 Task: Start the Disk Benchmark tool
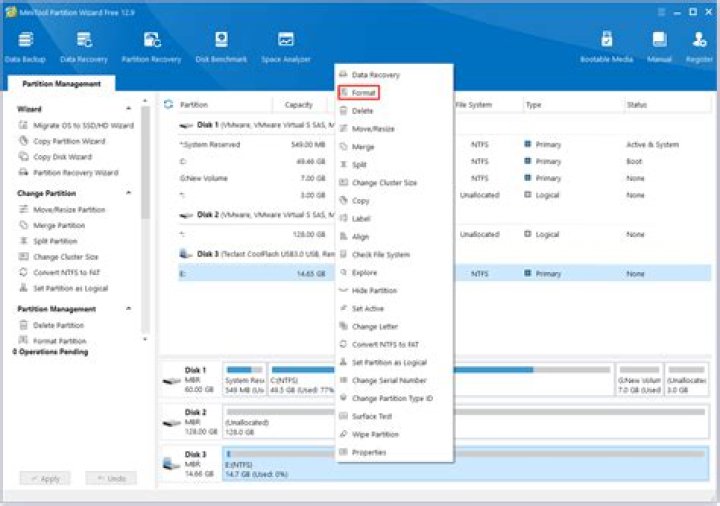click(x=220, y=46)
